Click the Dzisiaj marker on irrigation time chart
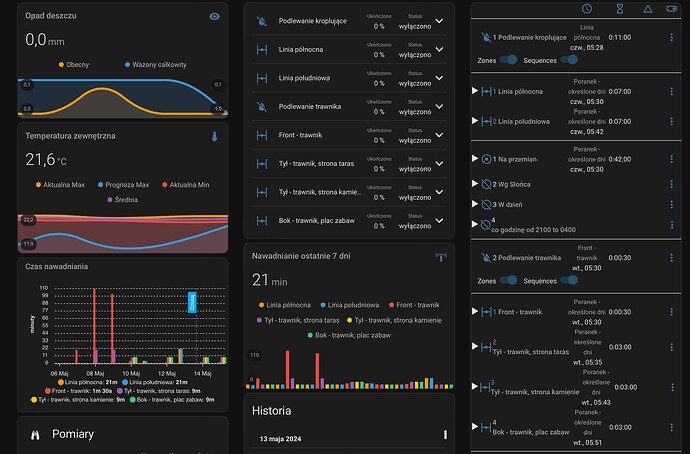 pyautogui.click(x=192, y=302)
